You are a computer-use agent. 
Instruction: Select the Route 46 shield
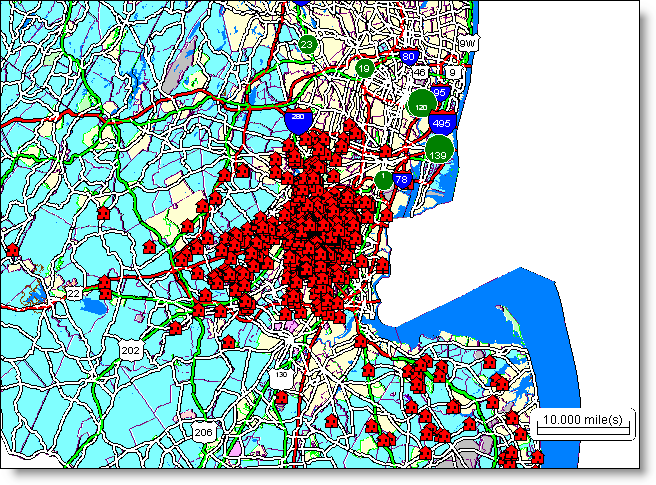[x=421, y=73]
